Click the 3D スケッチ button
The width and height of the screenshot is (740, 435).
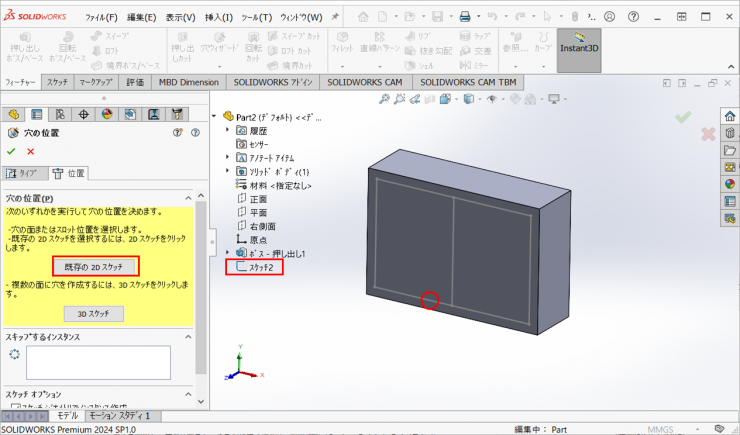(94, 314)
